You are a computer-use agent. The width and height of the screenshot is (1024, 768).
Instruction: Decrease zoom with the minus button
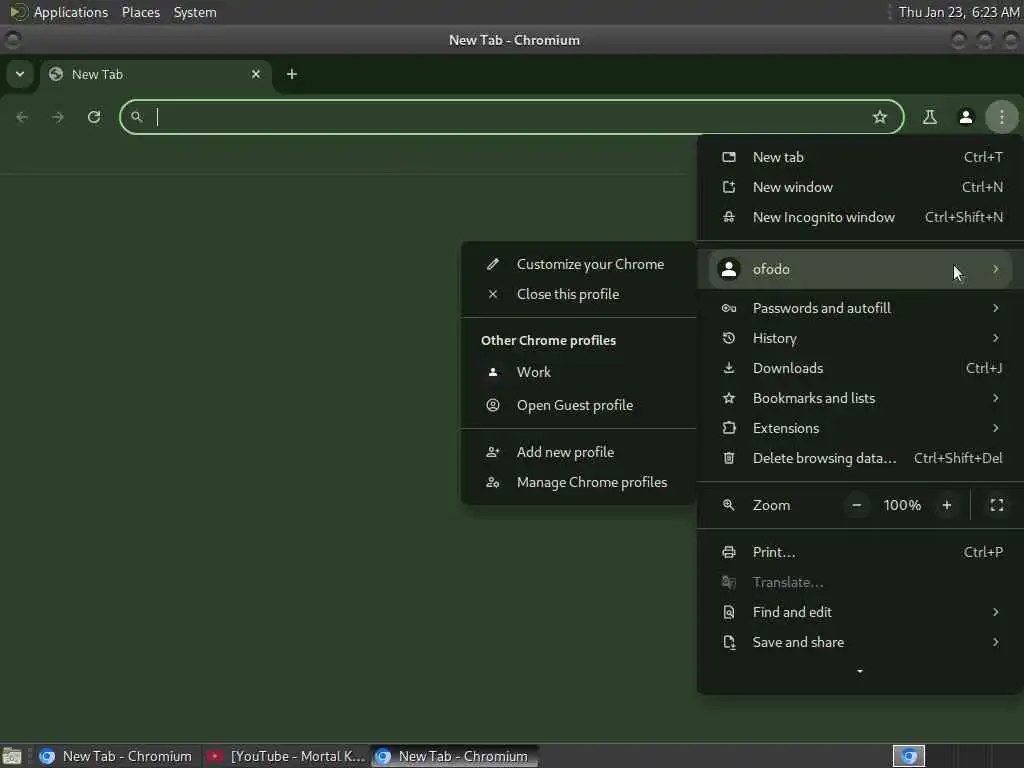[856, 505]
